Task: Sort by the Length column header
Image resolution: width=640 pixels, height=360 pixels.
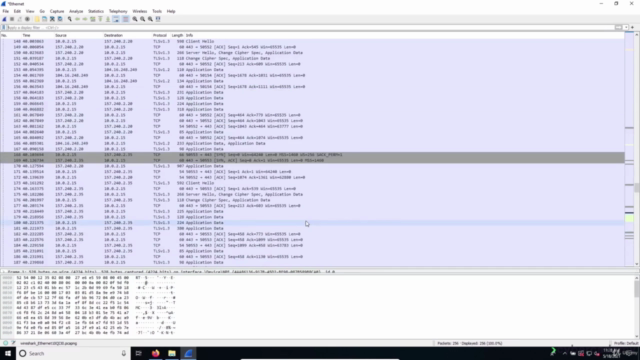Action: 178,36
